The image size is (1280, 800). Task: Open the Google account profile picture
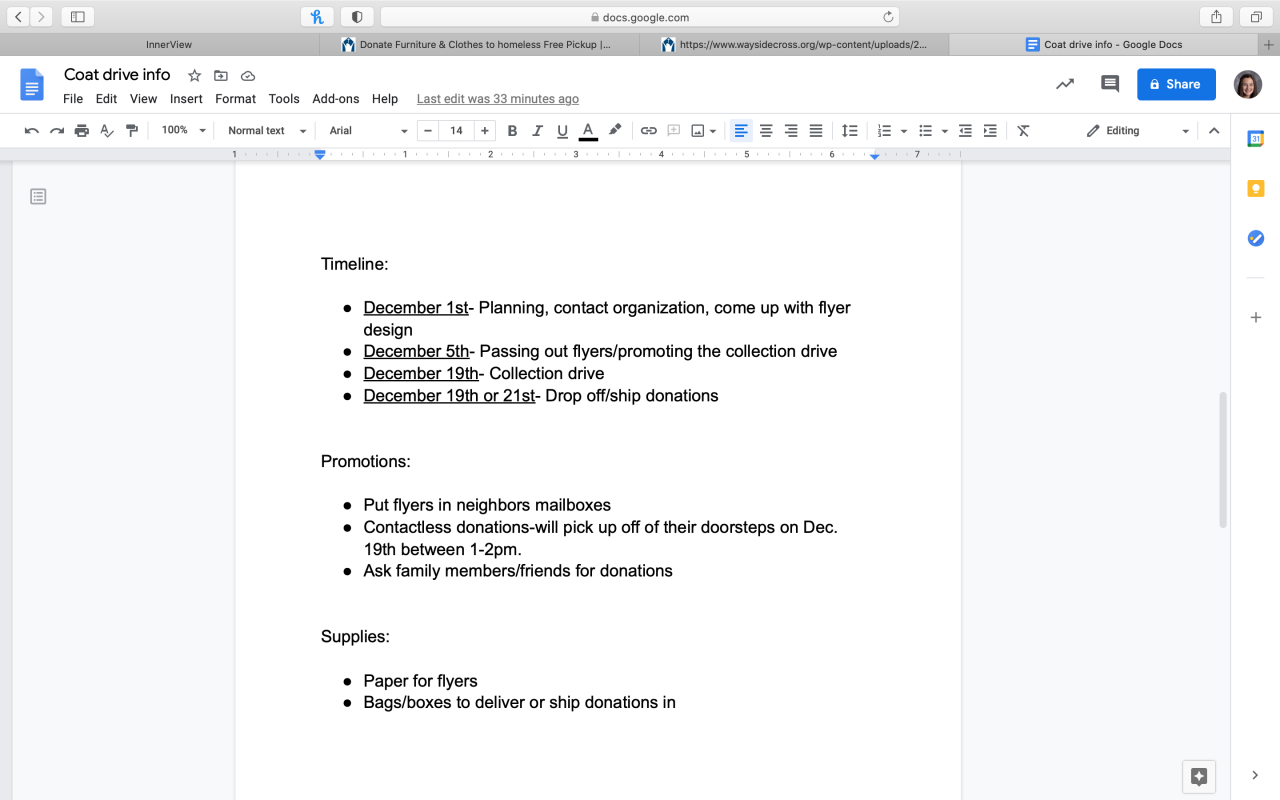[x=1248, y=84]
